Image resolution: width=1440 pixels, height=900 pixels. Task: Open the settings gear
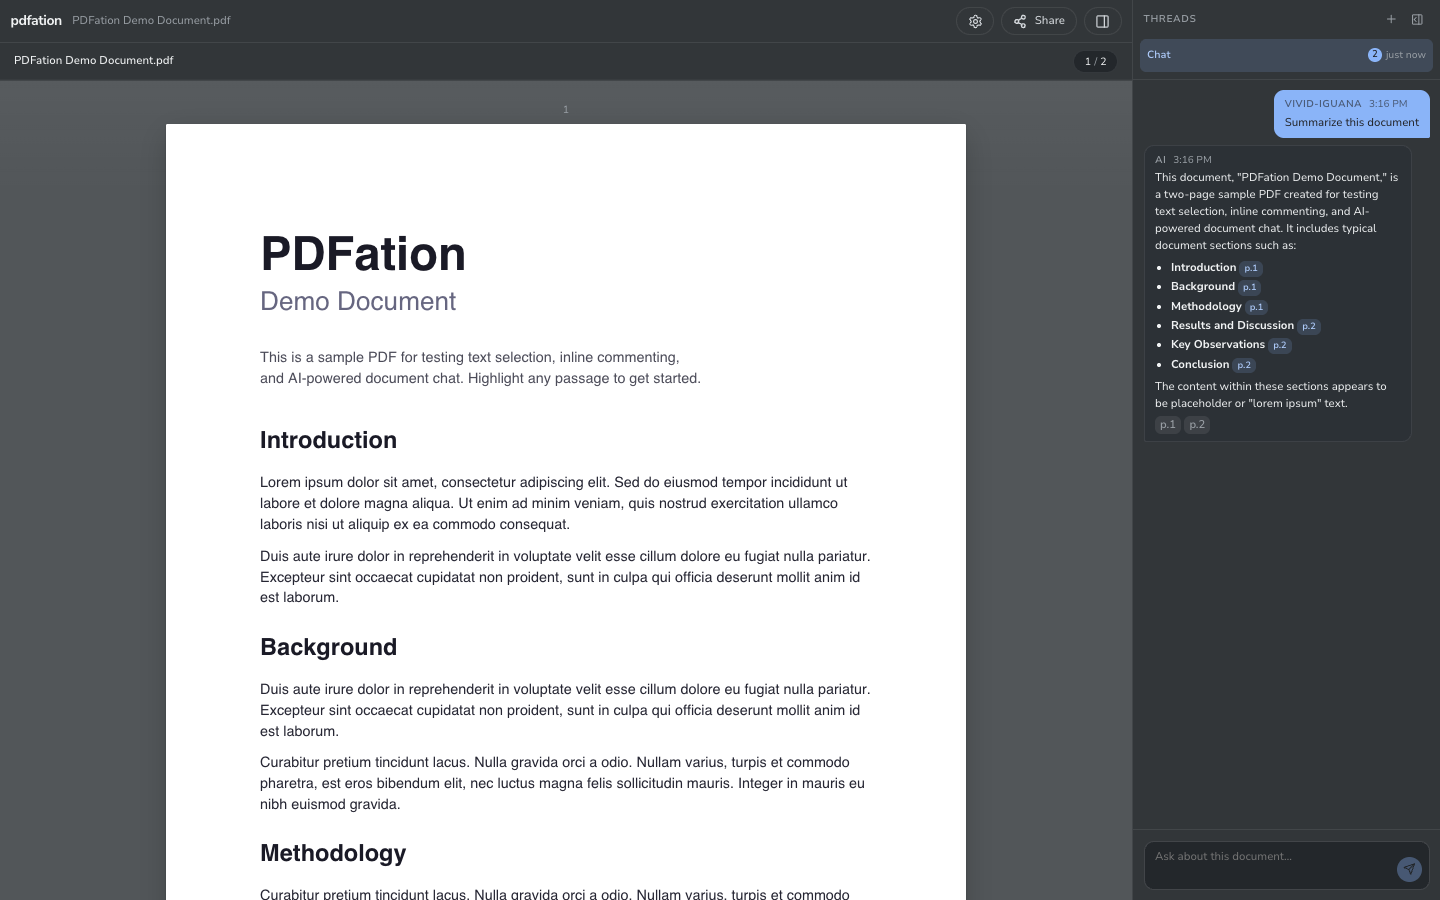click(975, 21)
